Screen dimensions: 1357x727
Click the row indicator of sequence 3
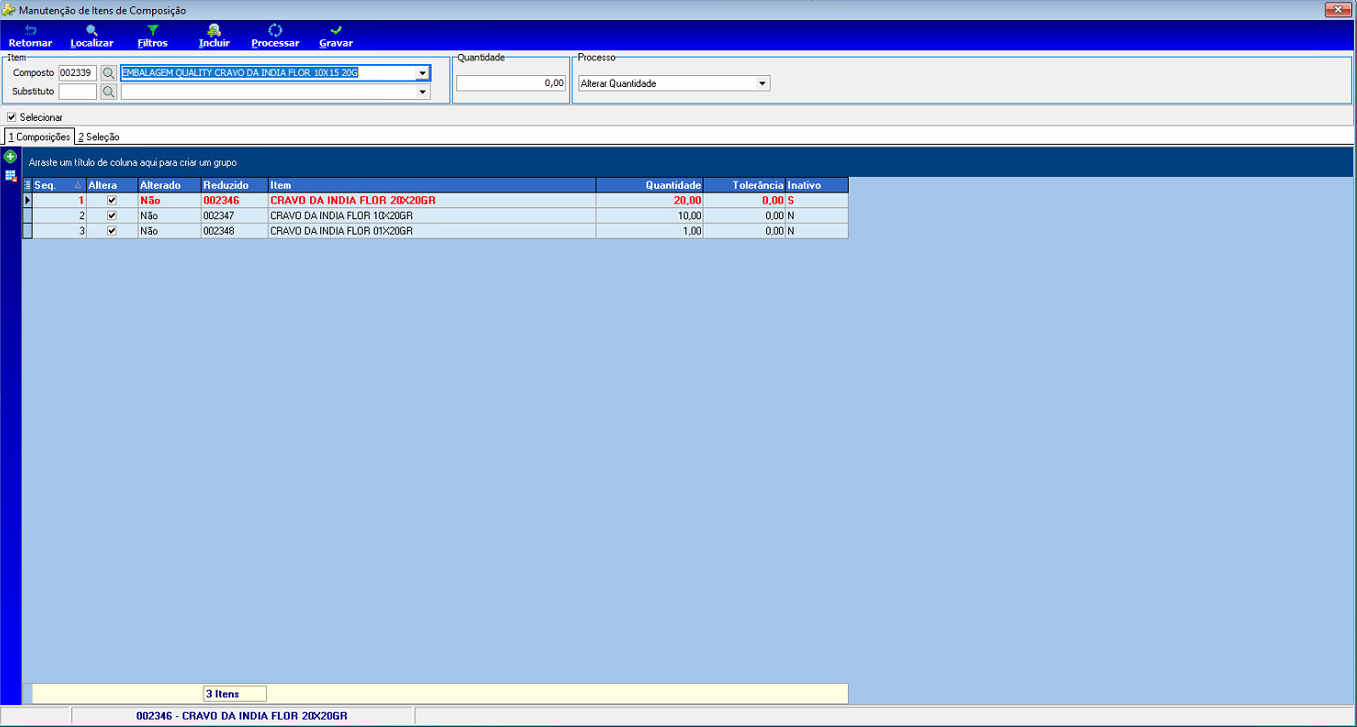point(27,230)
